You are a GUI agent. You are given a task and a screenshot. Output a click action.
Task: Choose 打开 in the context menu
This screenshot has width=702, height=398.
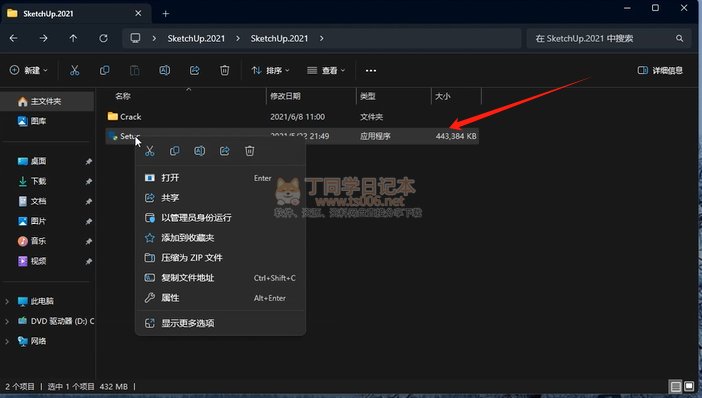[220, 178]
